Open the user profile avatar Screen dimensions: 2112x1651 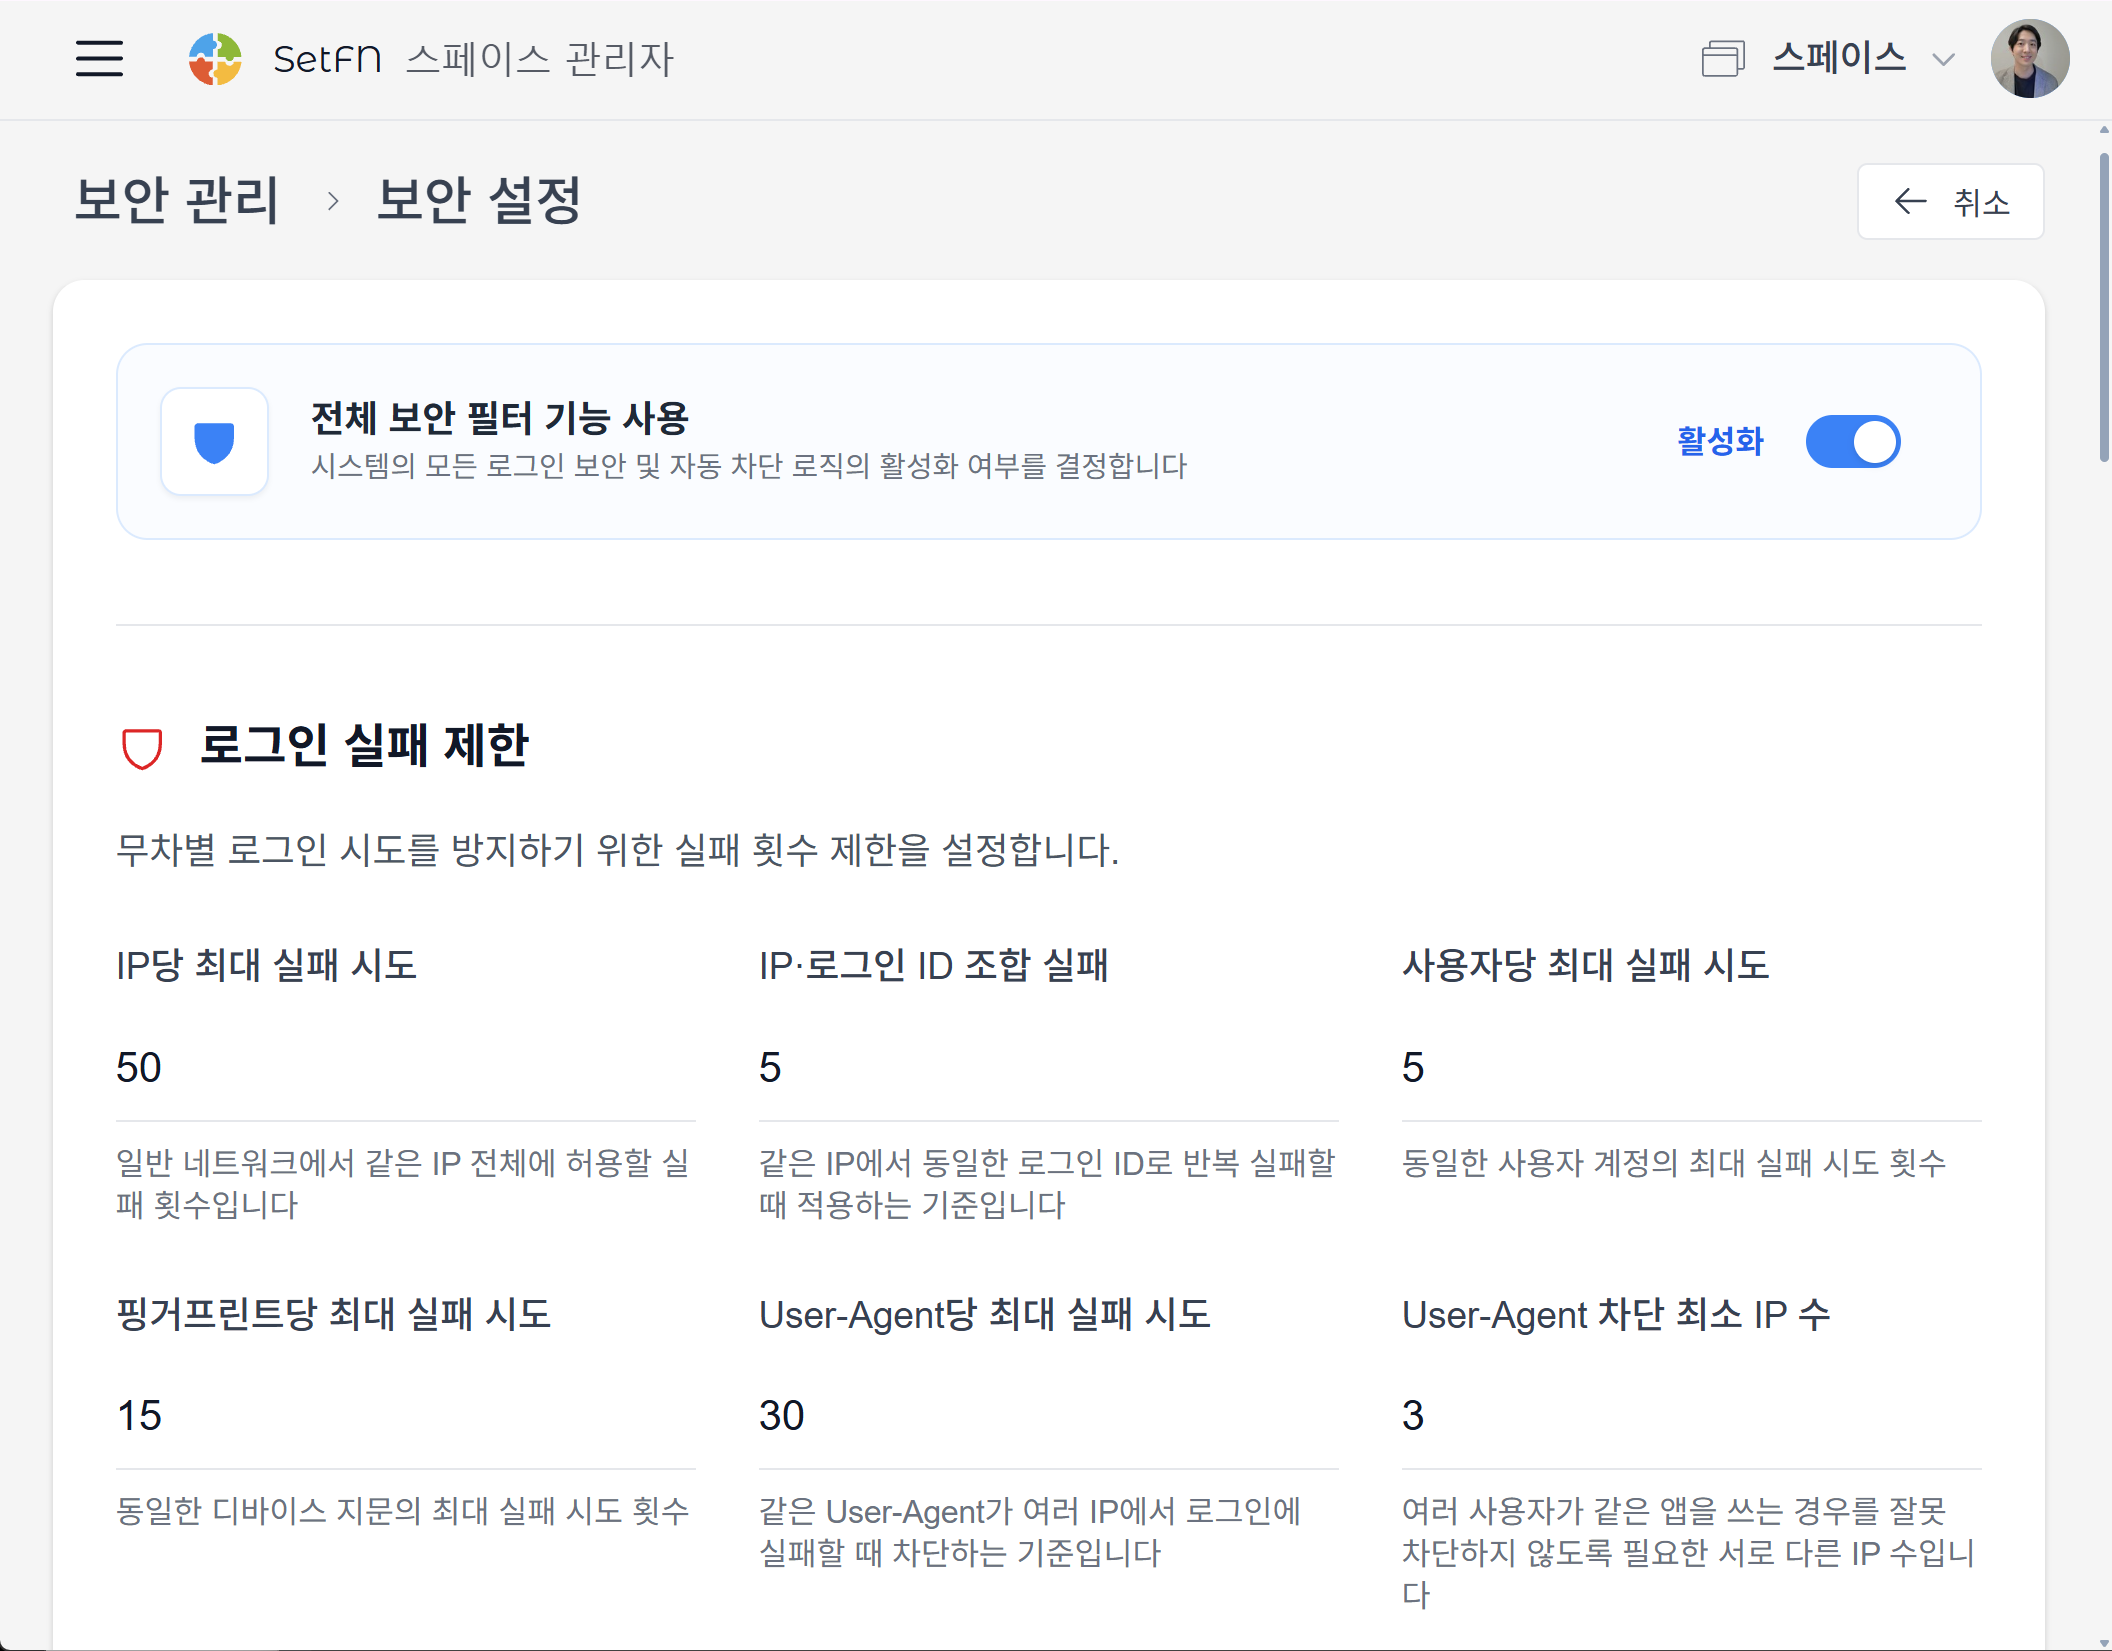click(x=2029, y=59)
